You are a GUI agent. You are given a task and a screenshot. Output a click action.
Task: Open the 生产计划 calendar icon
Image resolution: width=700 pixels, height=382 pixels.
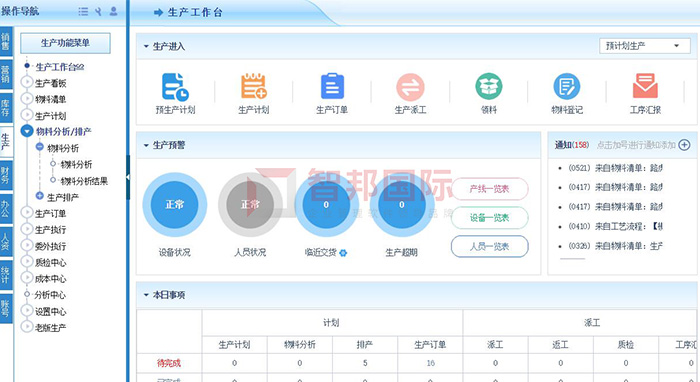(x=254, y=86)
